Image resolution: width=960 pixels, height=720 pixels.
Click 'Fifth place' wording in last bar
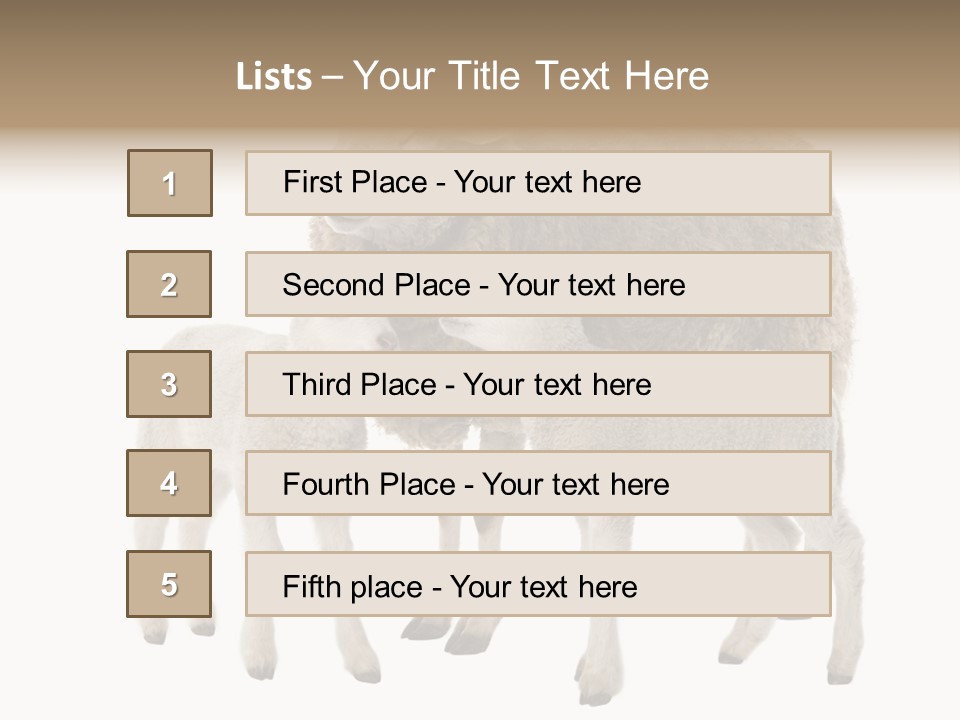353,587
